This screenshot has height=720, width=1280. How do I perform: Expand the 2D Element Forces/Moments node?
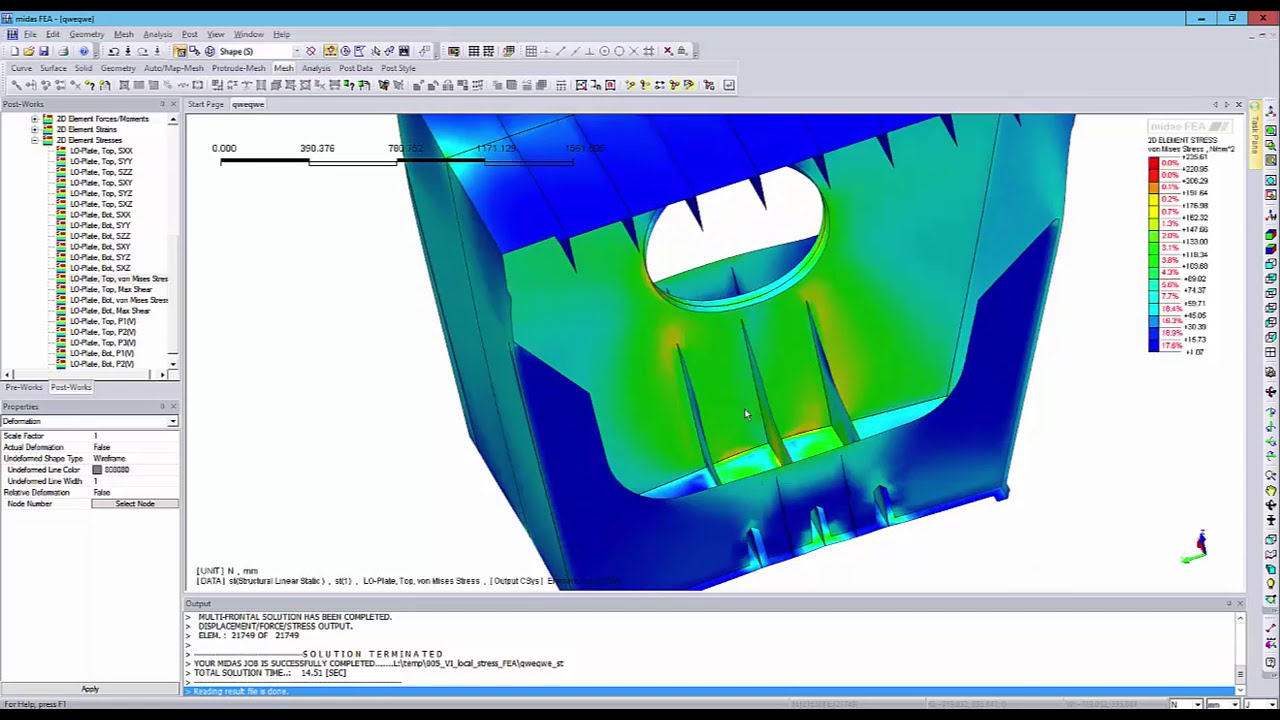pyautogui.click(x=35, y=119)
